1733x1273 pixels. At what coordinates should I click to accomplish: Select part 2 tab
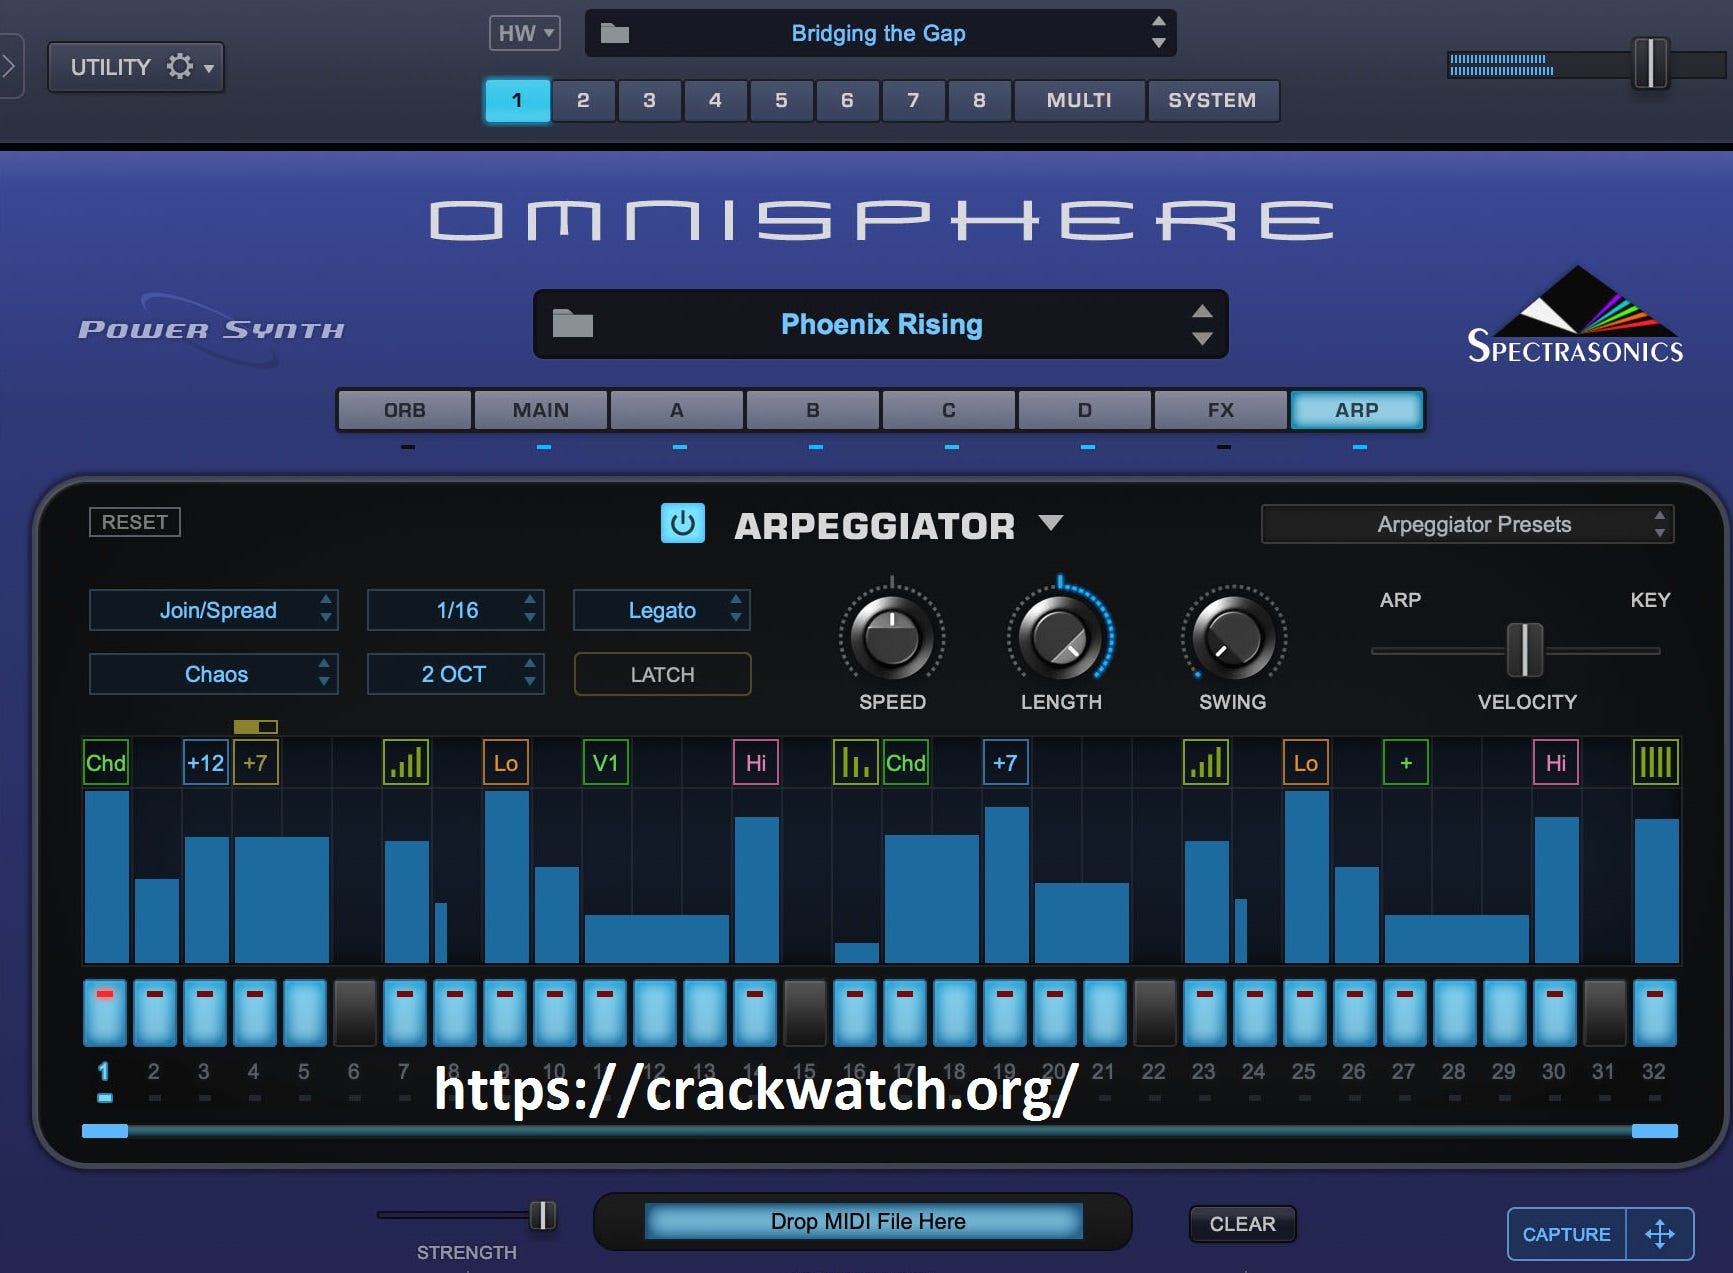click(583, 100)
